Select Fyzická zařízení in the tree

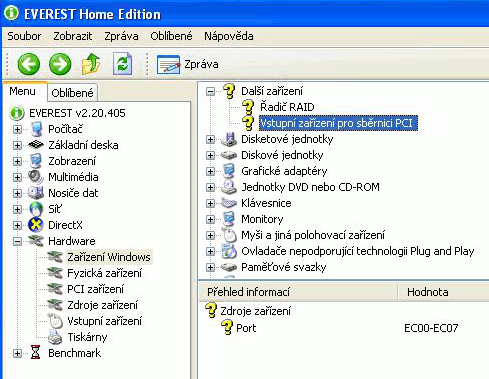coord(104,273)
